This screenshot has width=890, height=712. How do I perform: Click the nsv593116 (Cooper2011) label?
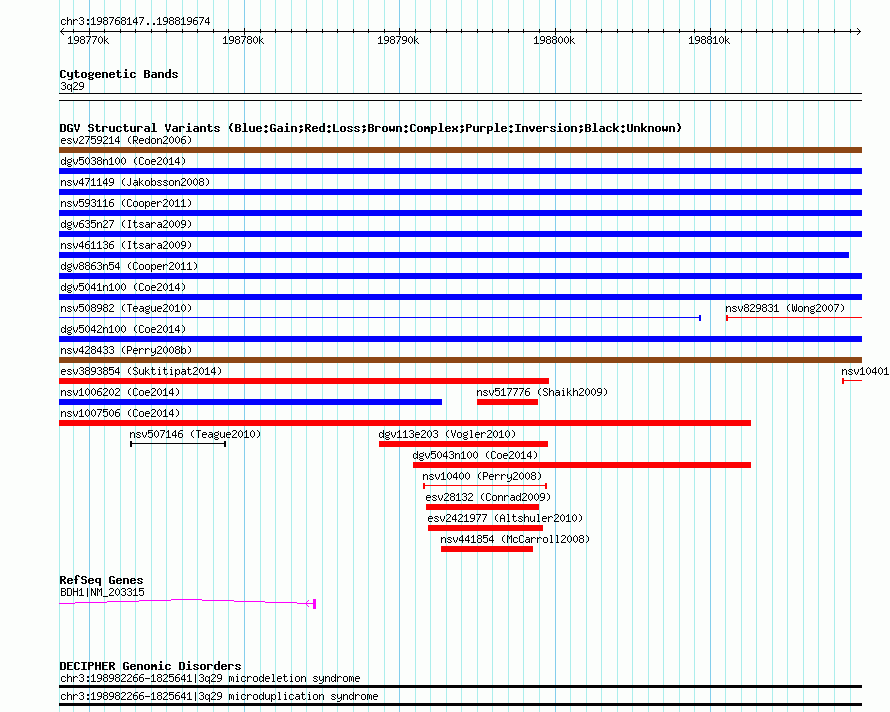[126, 203]
